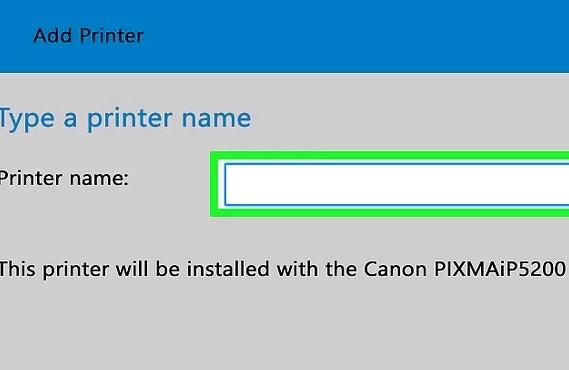
Task: Click inside the Printer name text box
Action: point(397,185)
